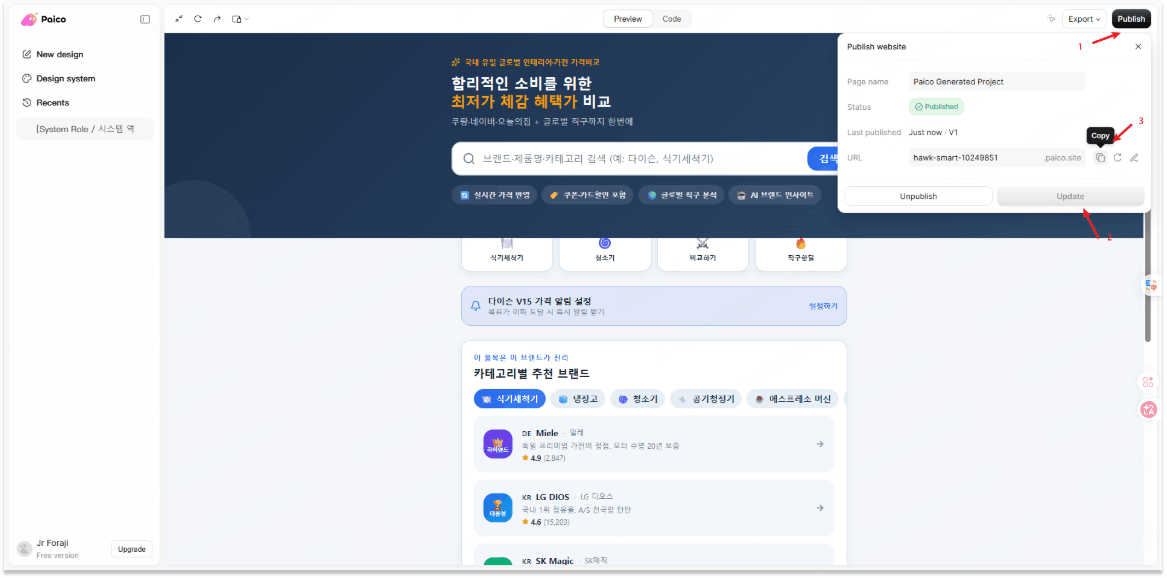Select the 청소기 category tab
1167x578 pixels.
coord(638,399)
